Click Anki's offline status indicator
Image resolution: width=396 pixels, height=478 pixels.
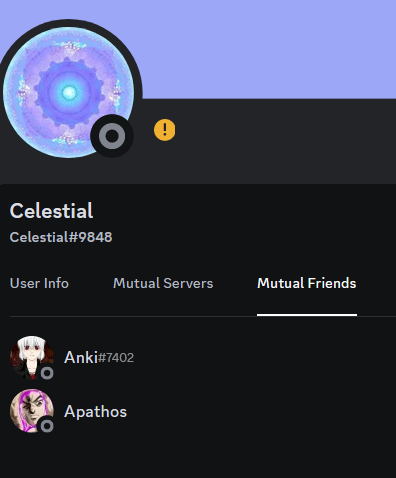pyautogui.click(x=47, y=373)
